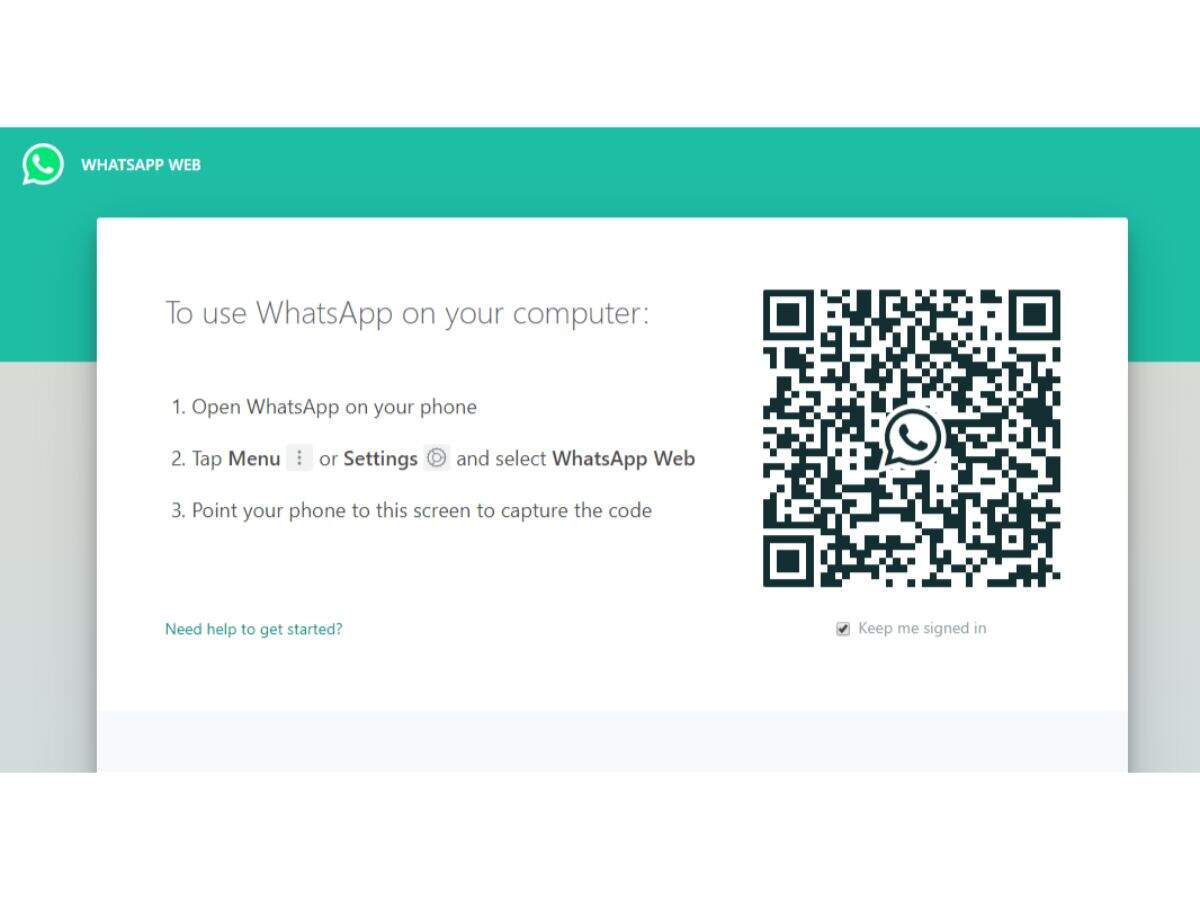Viewport: 1200px width, 900px height.
Task: Click the QR code's top-right finder square
Action: coord(1035,316)
